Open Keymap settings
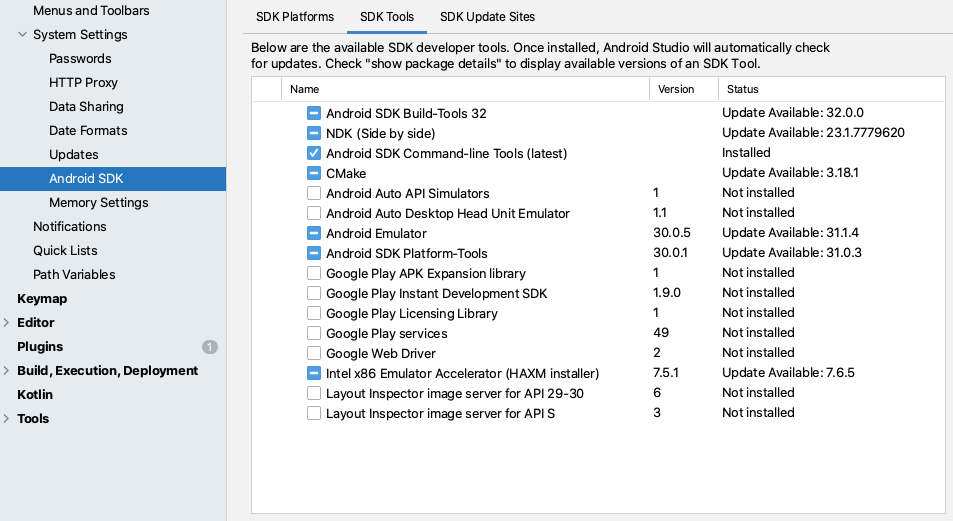This screenshot has width=953, height=521. 42,298
